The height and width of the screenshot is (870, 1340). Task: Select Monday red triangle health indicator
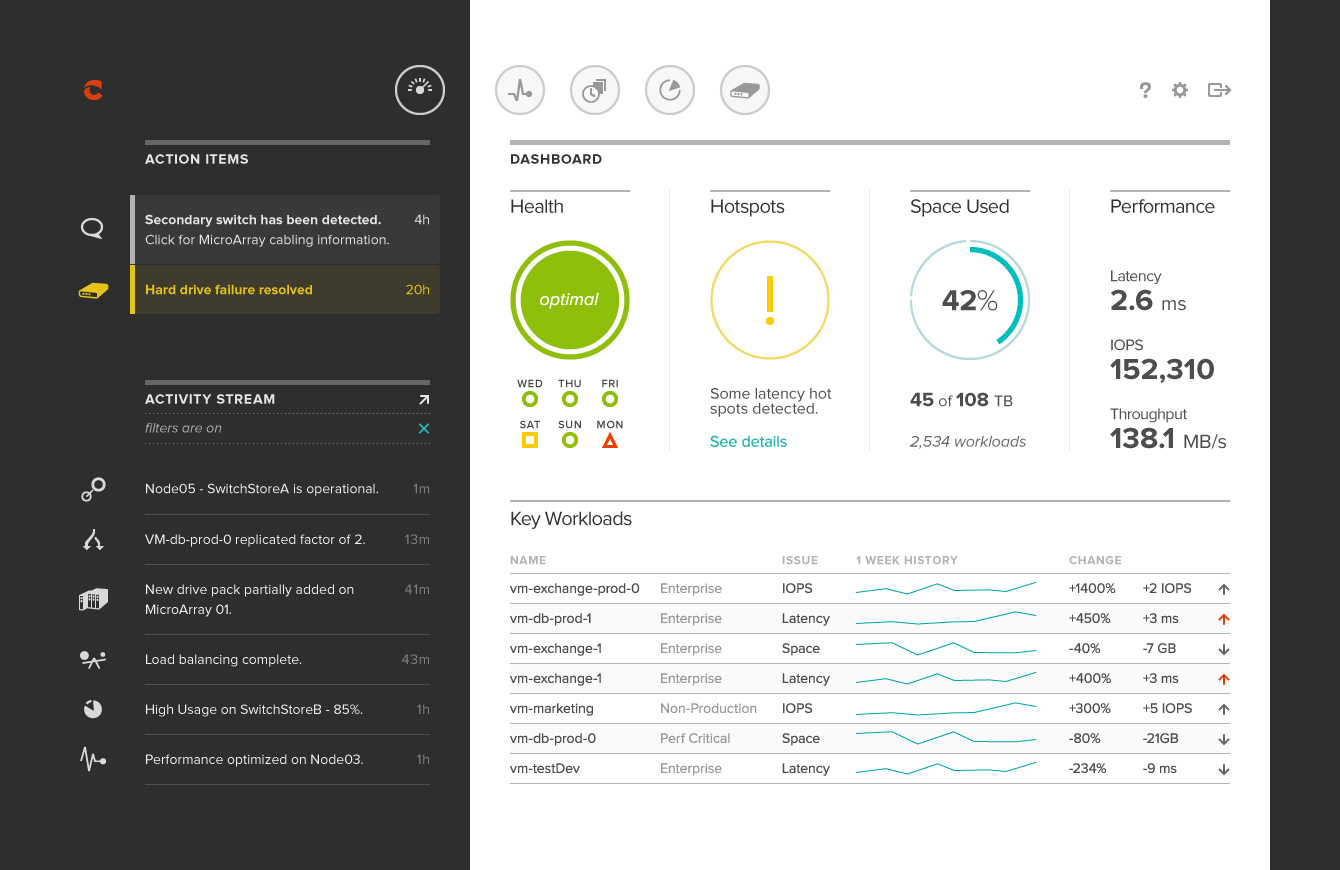tap(610, 440)
